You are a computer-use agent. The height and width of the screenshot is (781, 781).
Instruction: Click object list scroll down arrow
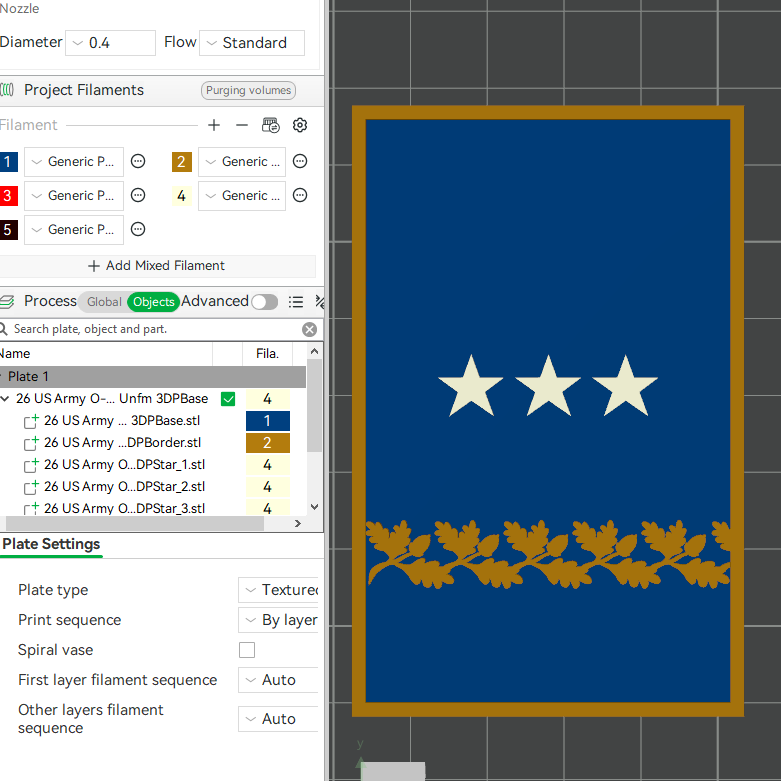(314, 507)
